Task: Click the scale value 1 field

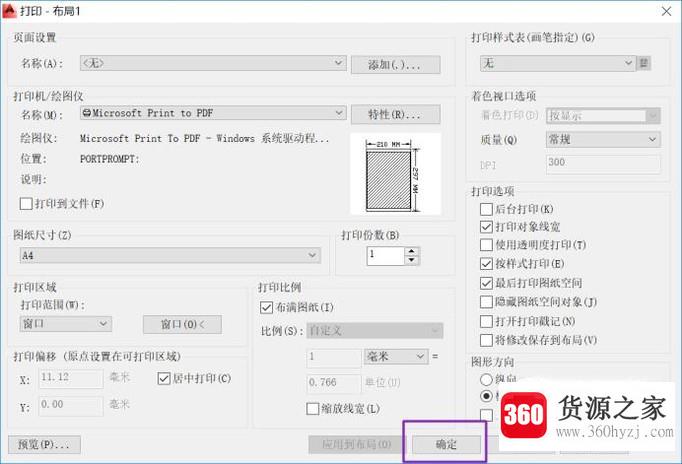Action: 334,357
